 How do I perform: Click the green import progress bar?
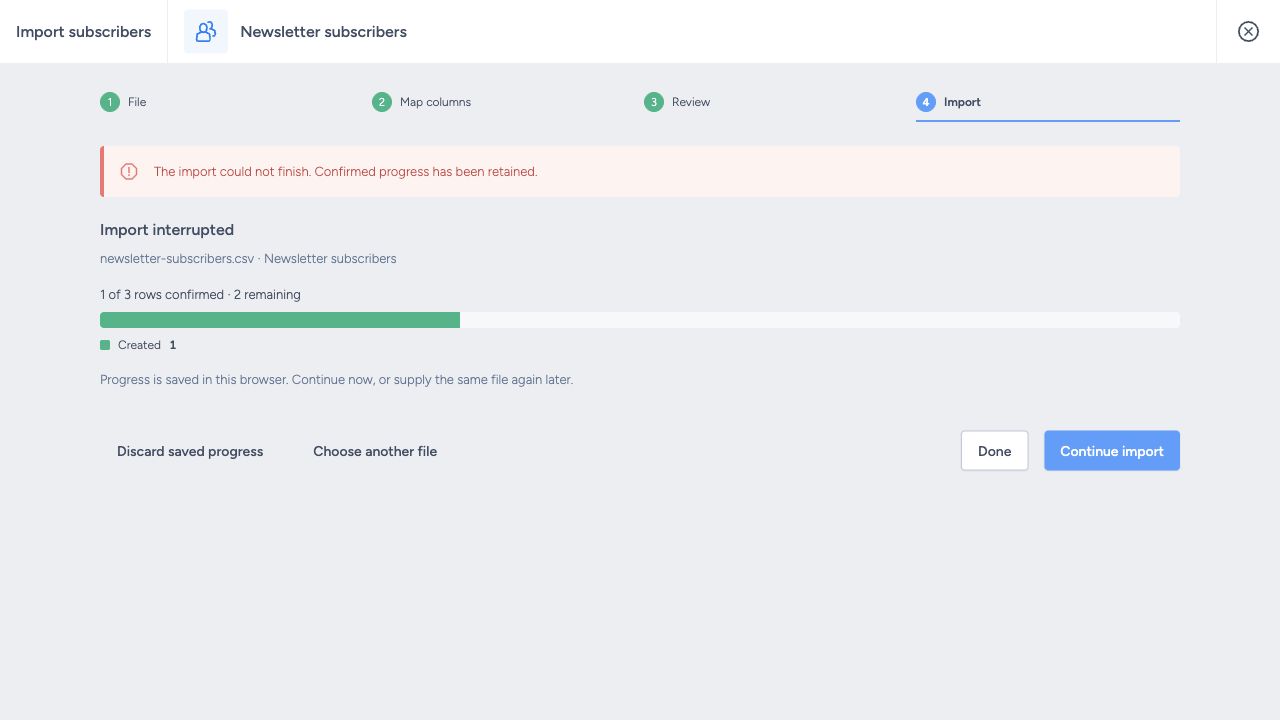pos(280,320)
